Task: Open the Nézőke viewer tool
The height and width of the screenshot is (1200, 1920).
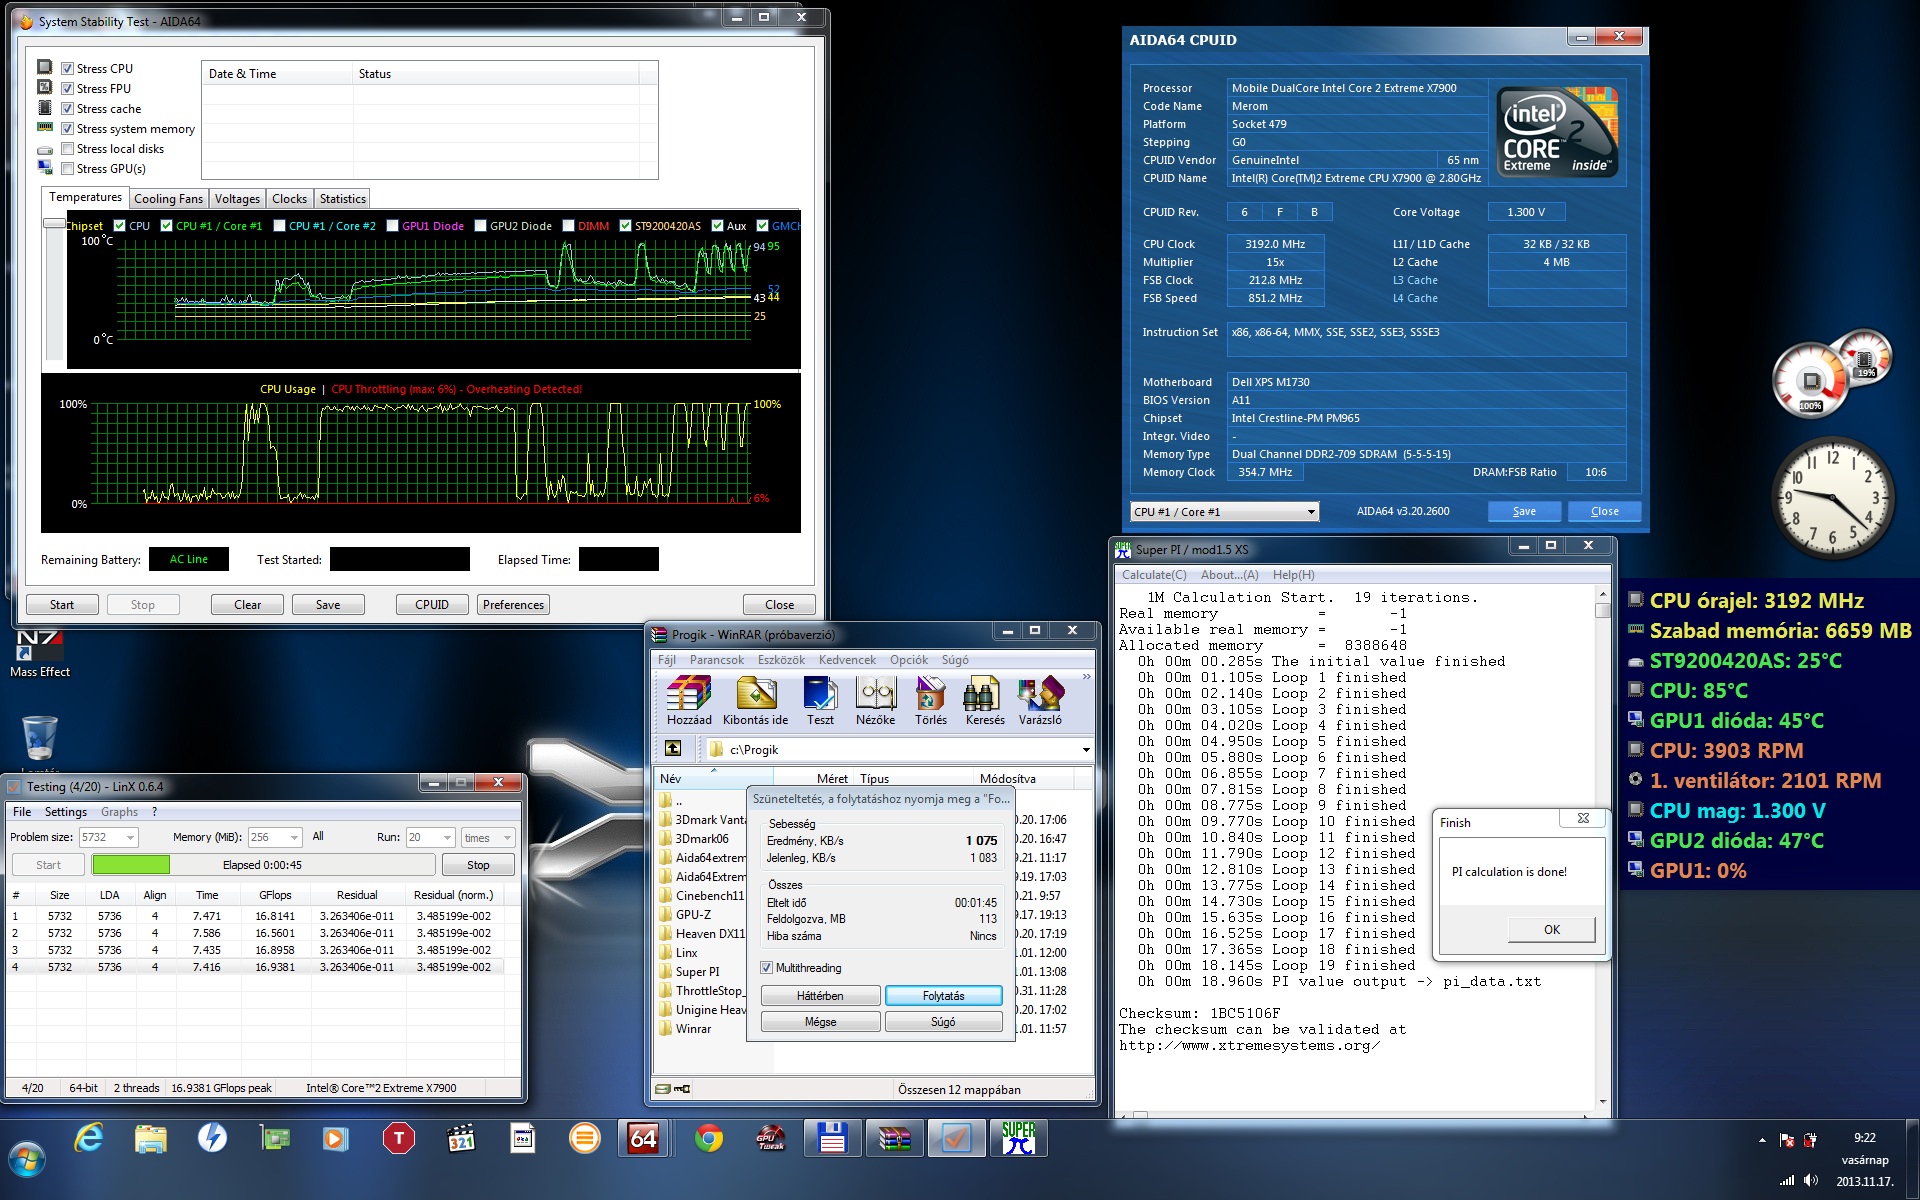Action: 876,700
